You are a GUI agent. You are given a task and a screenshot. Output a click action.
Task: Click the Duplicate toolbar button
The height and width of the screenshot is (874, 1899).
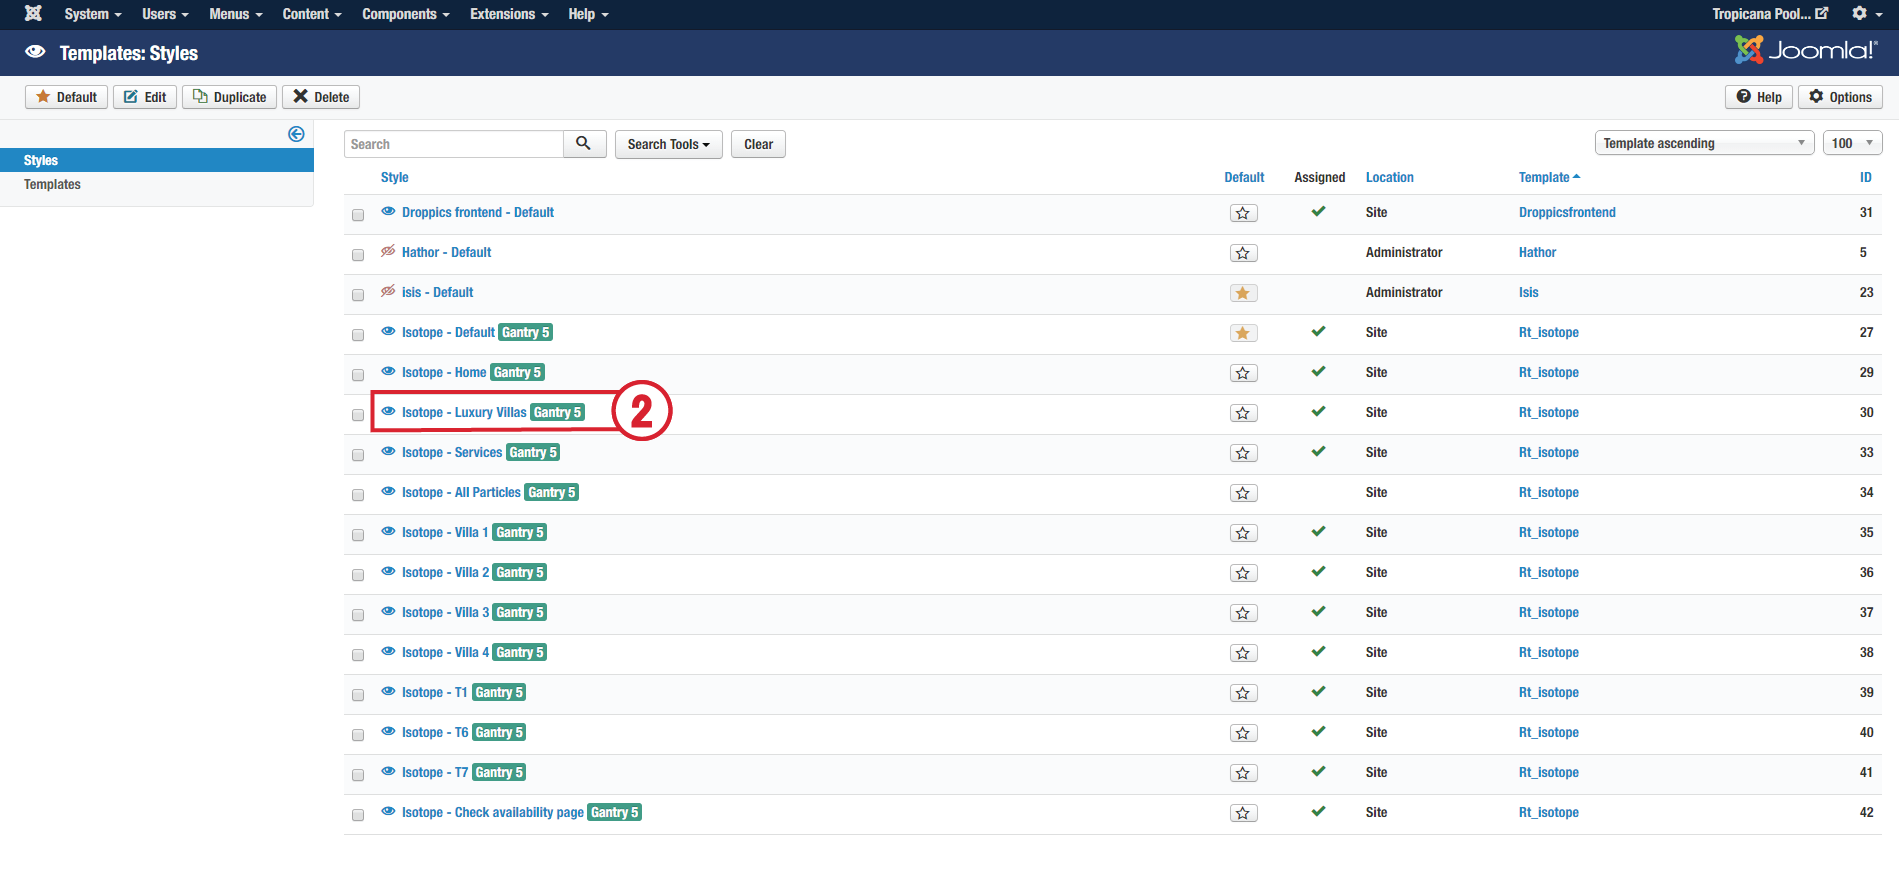click(x=229, y=97)
